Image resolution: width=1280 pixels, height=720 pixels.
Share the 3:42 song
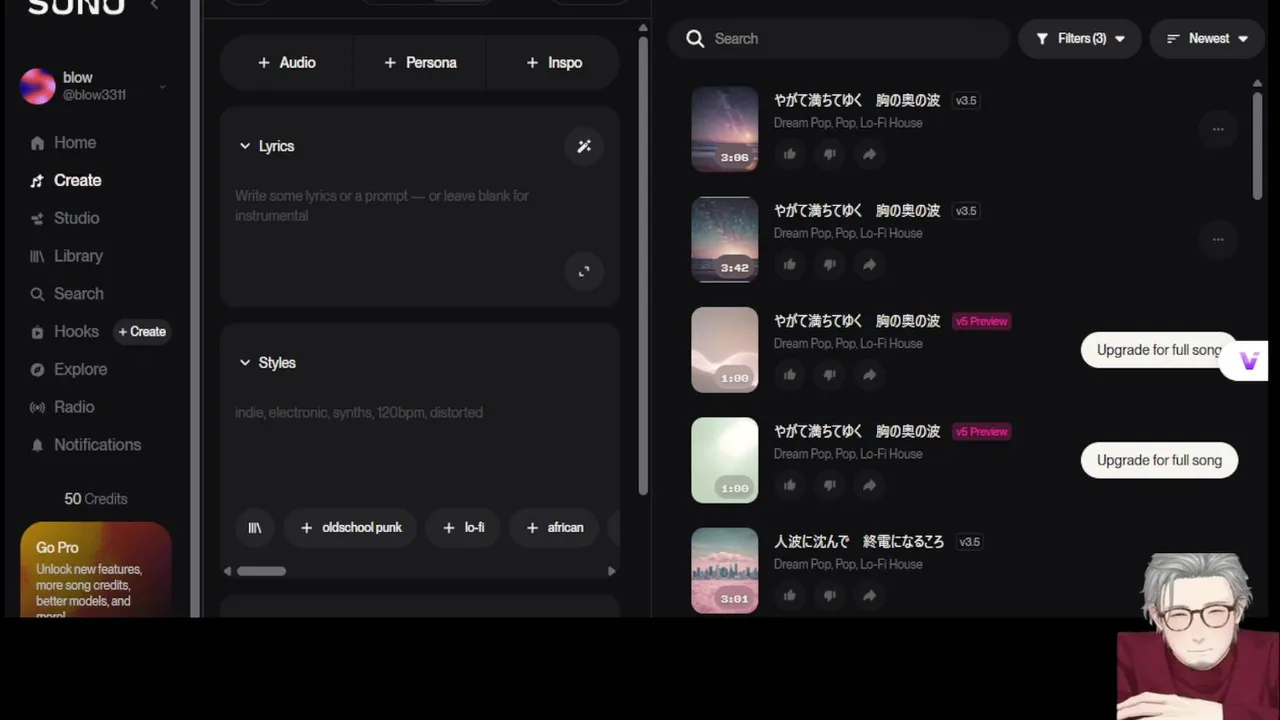869,265
